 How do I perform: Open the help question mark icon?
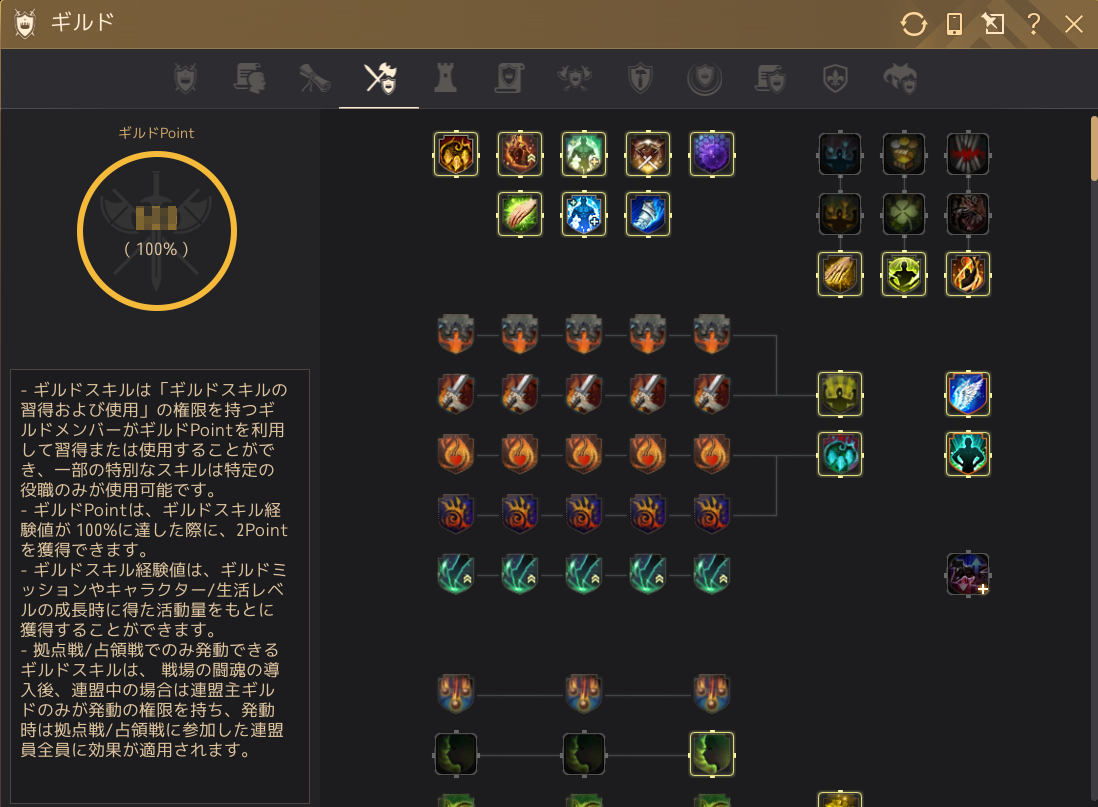pyautogui.click(x=1033, y=25)
